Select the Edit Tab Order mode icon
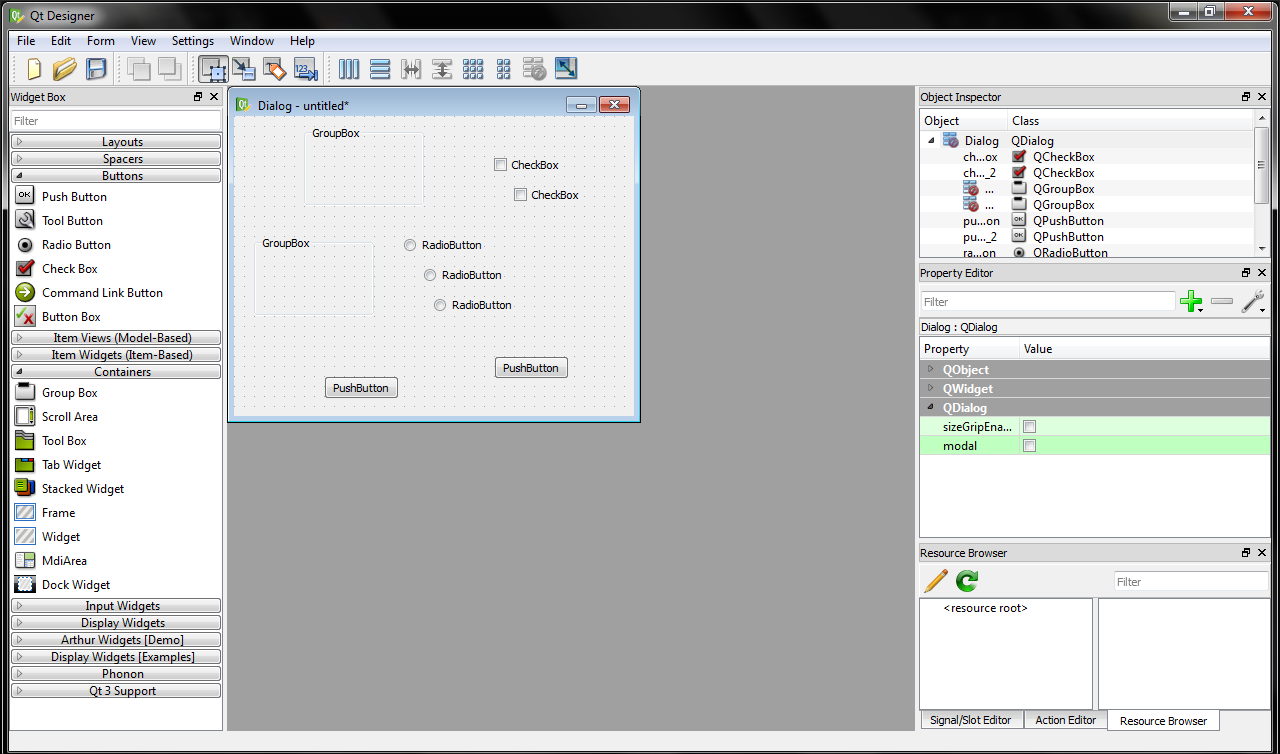The image size is (1280, 754). click(305, 69)
